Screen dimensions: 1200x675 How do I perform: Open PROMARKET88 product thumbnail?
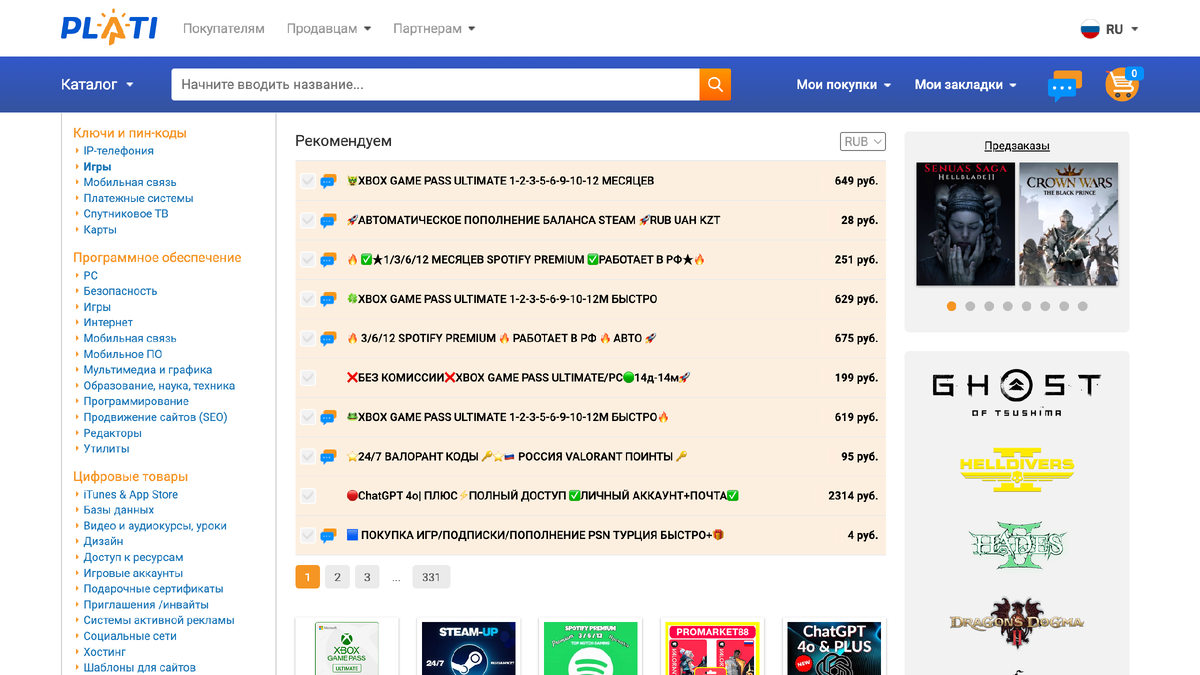click(712, 647)
